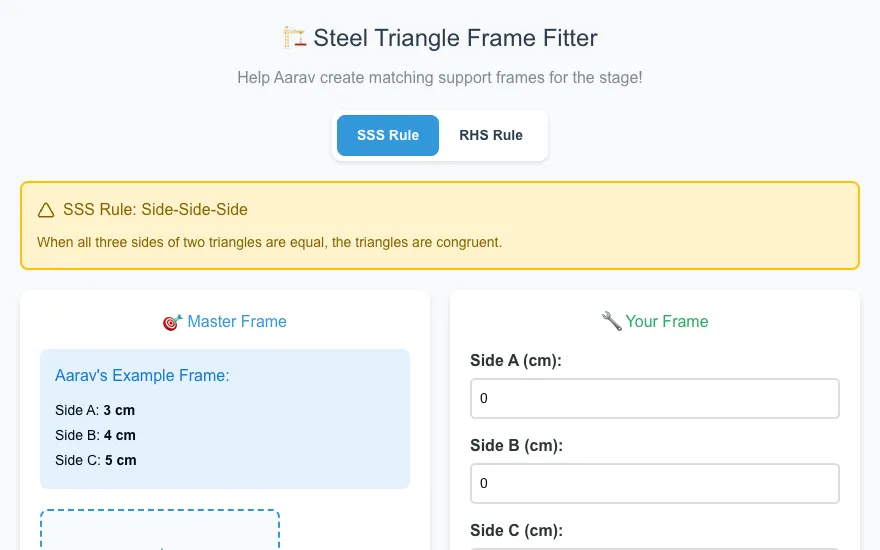Click the Side C (cm) label
Screen dimensions: 880x550
pos(516,530)
